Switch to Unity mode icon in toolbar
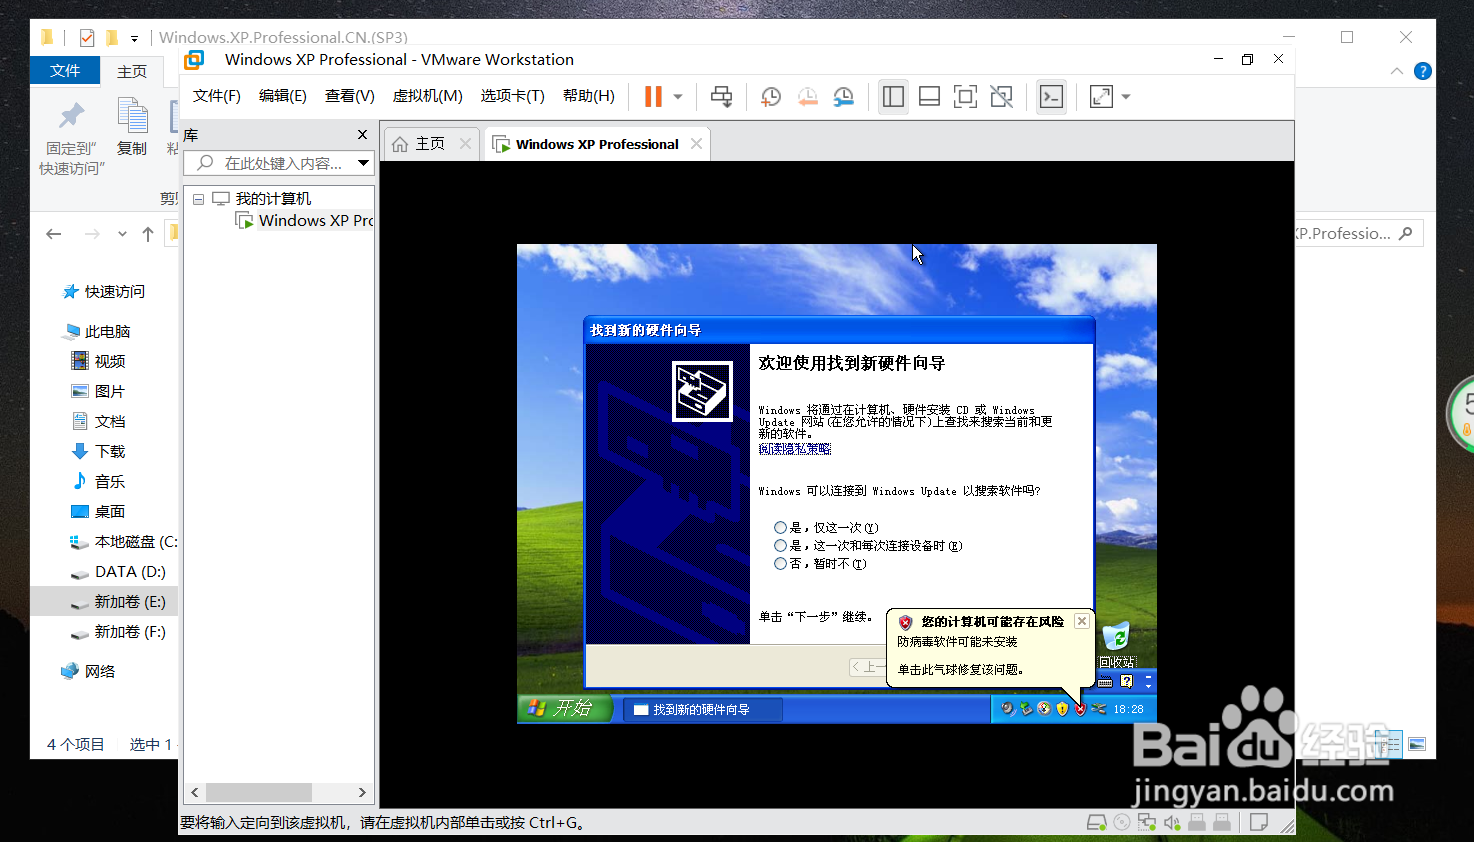 click(1001, 97)
